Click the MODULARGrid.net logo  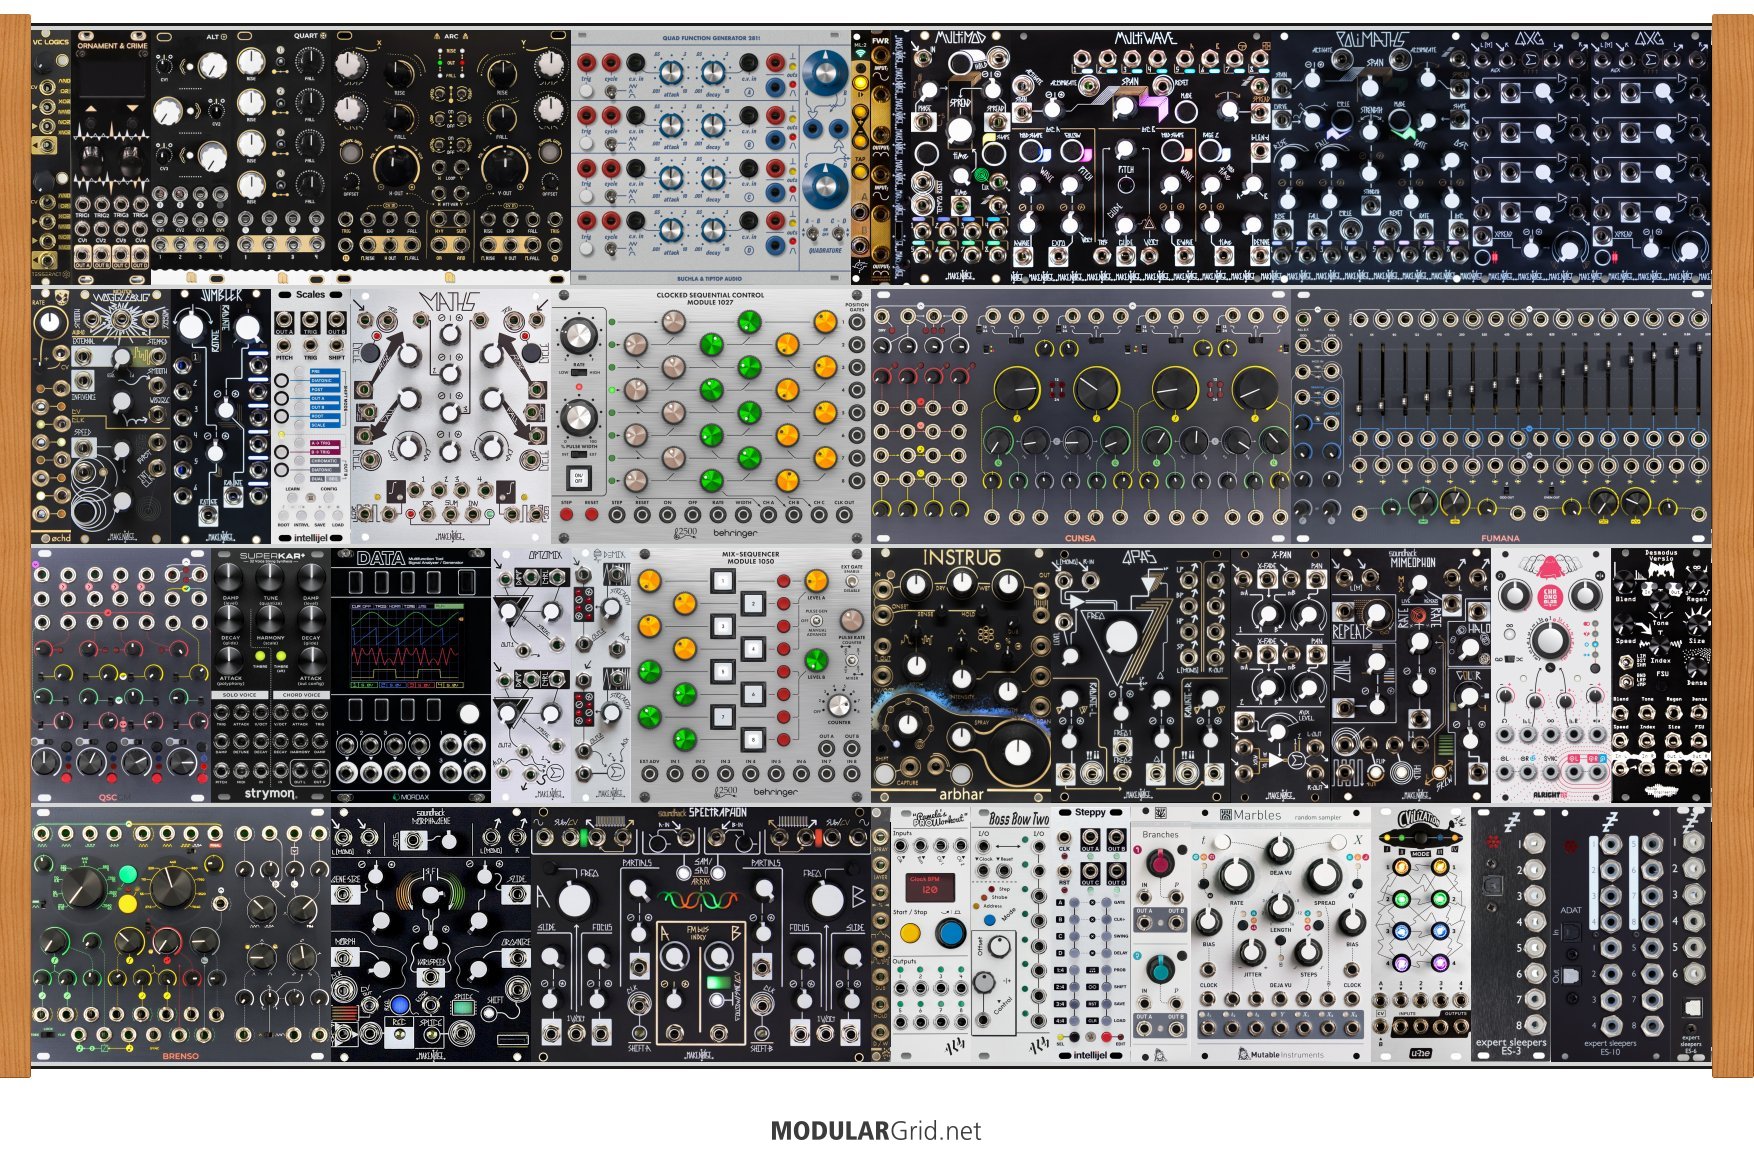pyautogui.click(x=876, y=1131)
